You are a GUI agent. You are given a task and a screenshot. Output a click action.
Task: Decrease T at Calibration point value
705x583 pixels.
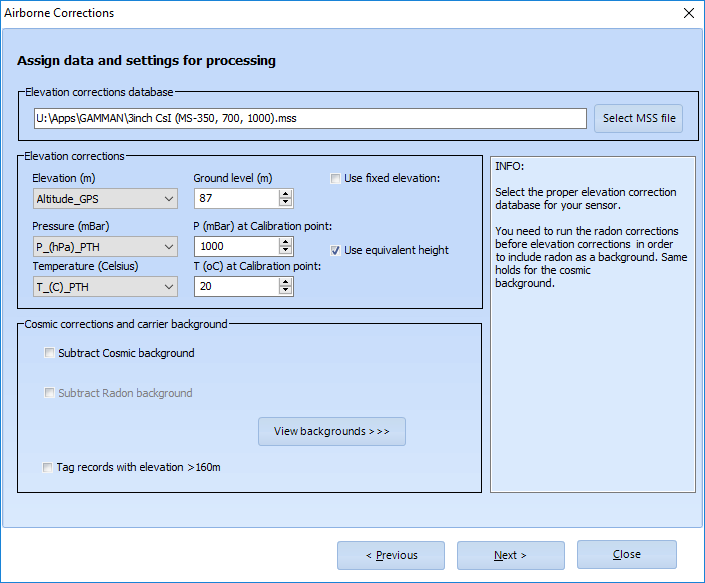286,291
